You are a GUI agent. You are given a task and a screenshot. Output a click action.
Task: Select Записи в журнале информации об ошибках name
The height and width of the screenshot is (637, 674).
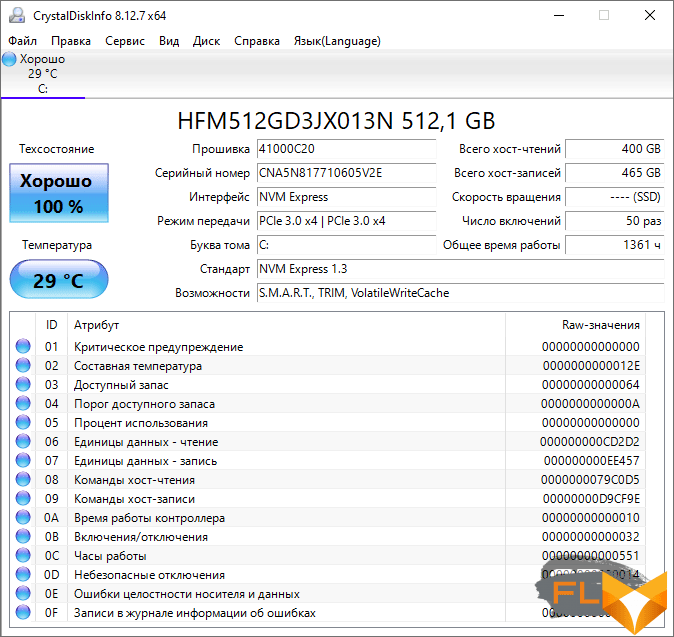(x=195, y=613)
